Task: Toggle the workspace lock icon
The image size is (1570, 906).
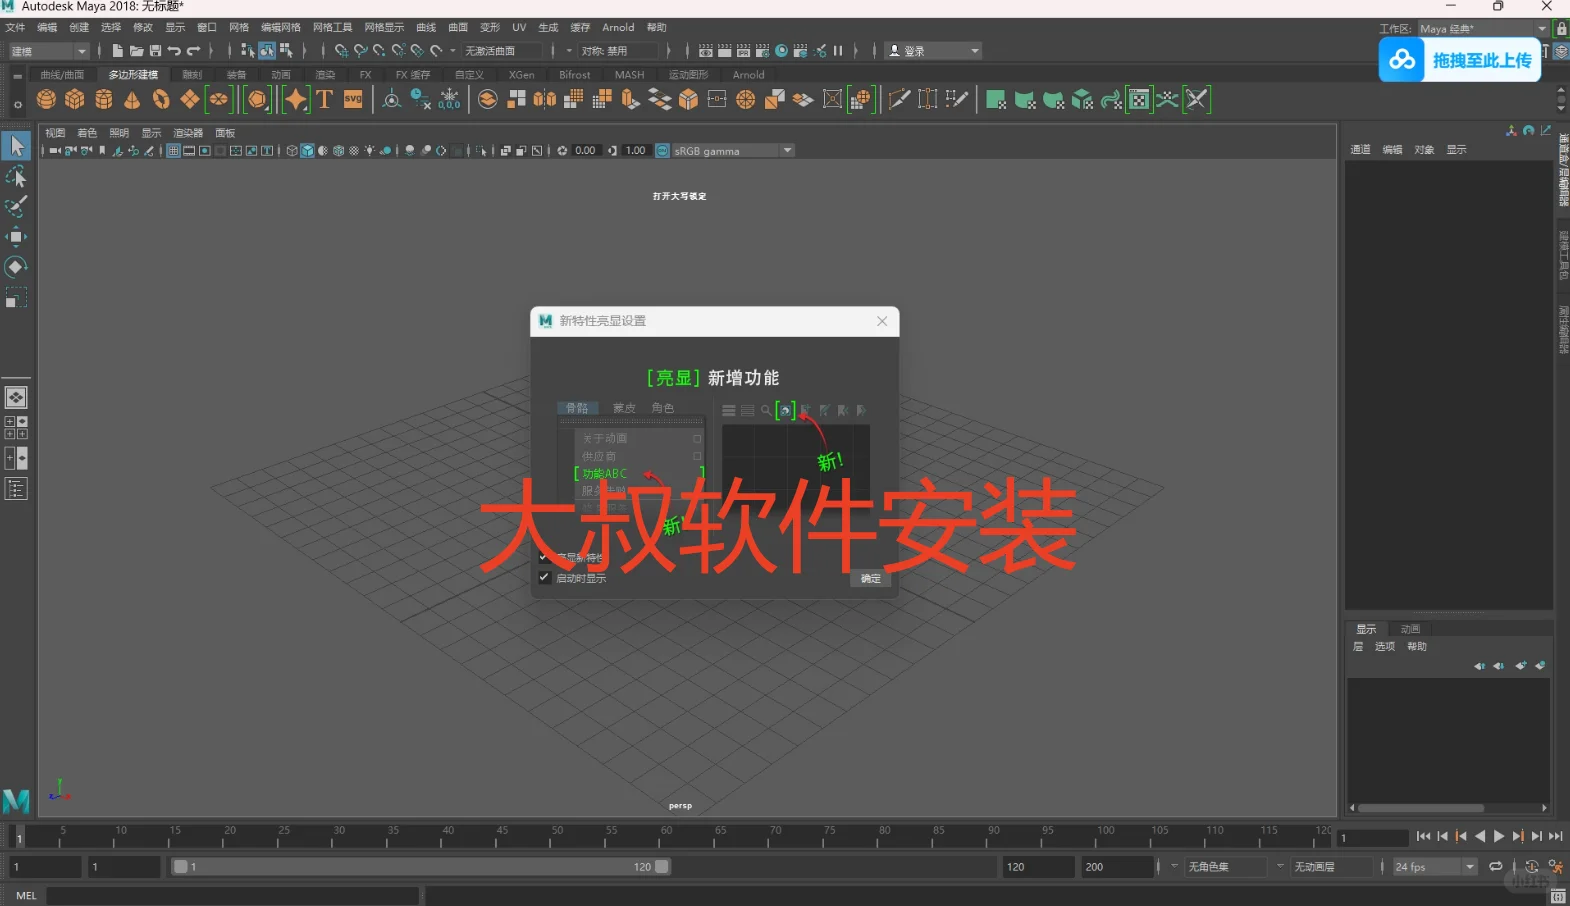Action: (x=1561, y=29)
